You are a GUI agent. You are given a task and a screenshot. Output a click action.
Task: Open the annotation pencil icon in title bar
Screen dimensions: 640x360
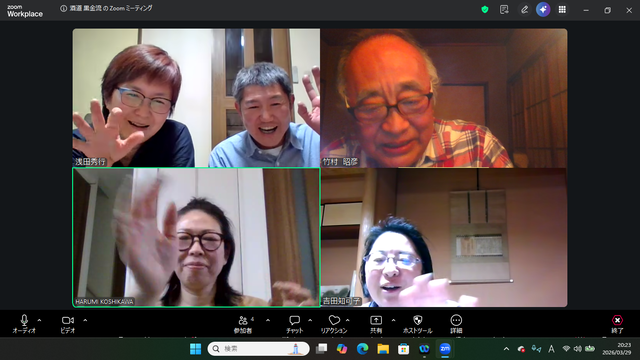524,9
